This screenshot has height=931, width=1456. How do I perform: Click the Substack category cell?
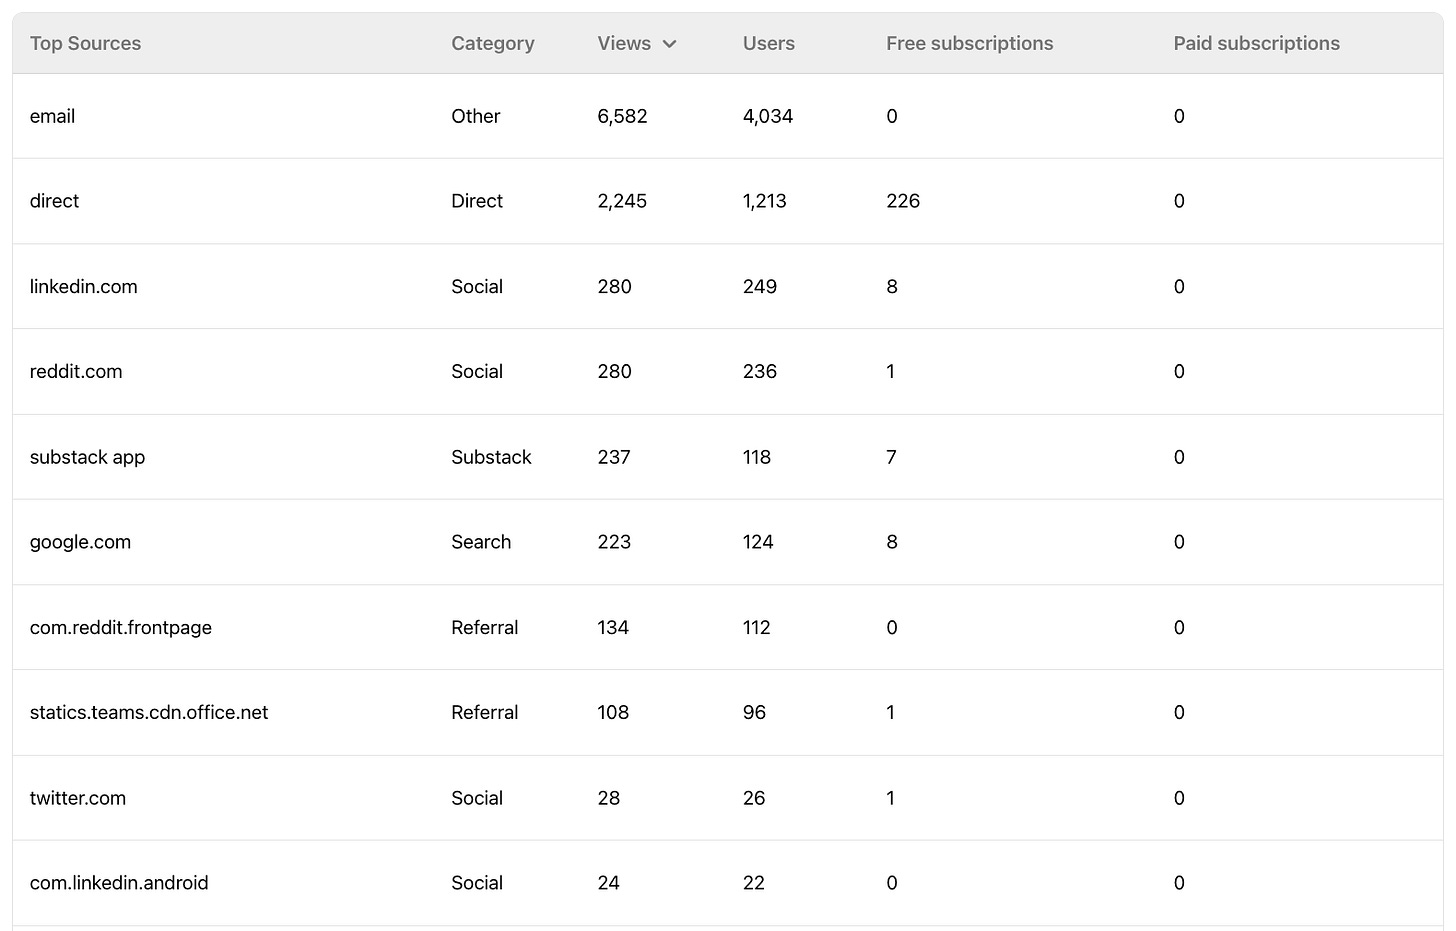tap(491, 457)
